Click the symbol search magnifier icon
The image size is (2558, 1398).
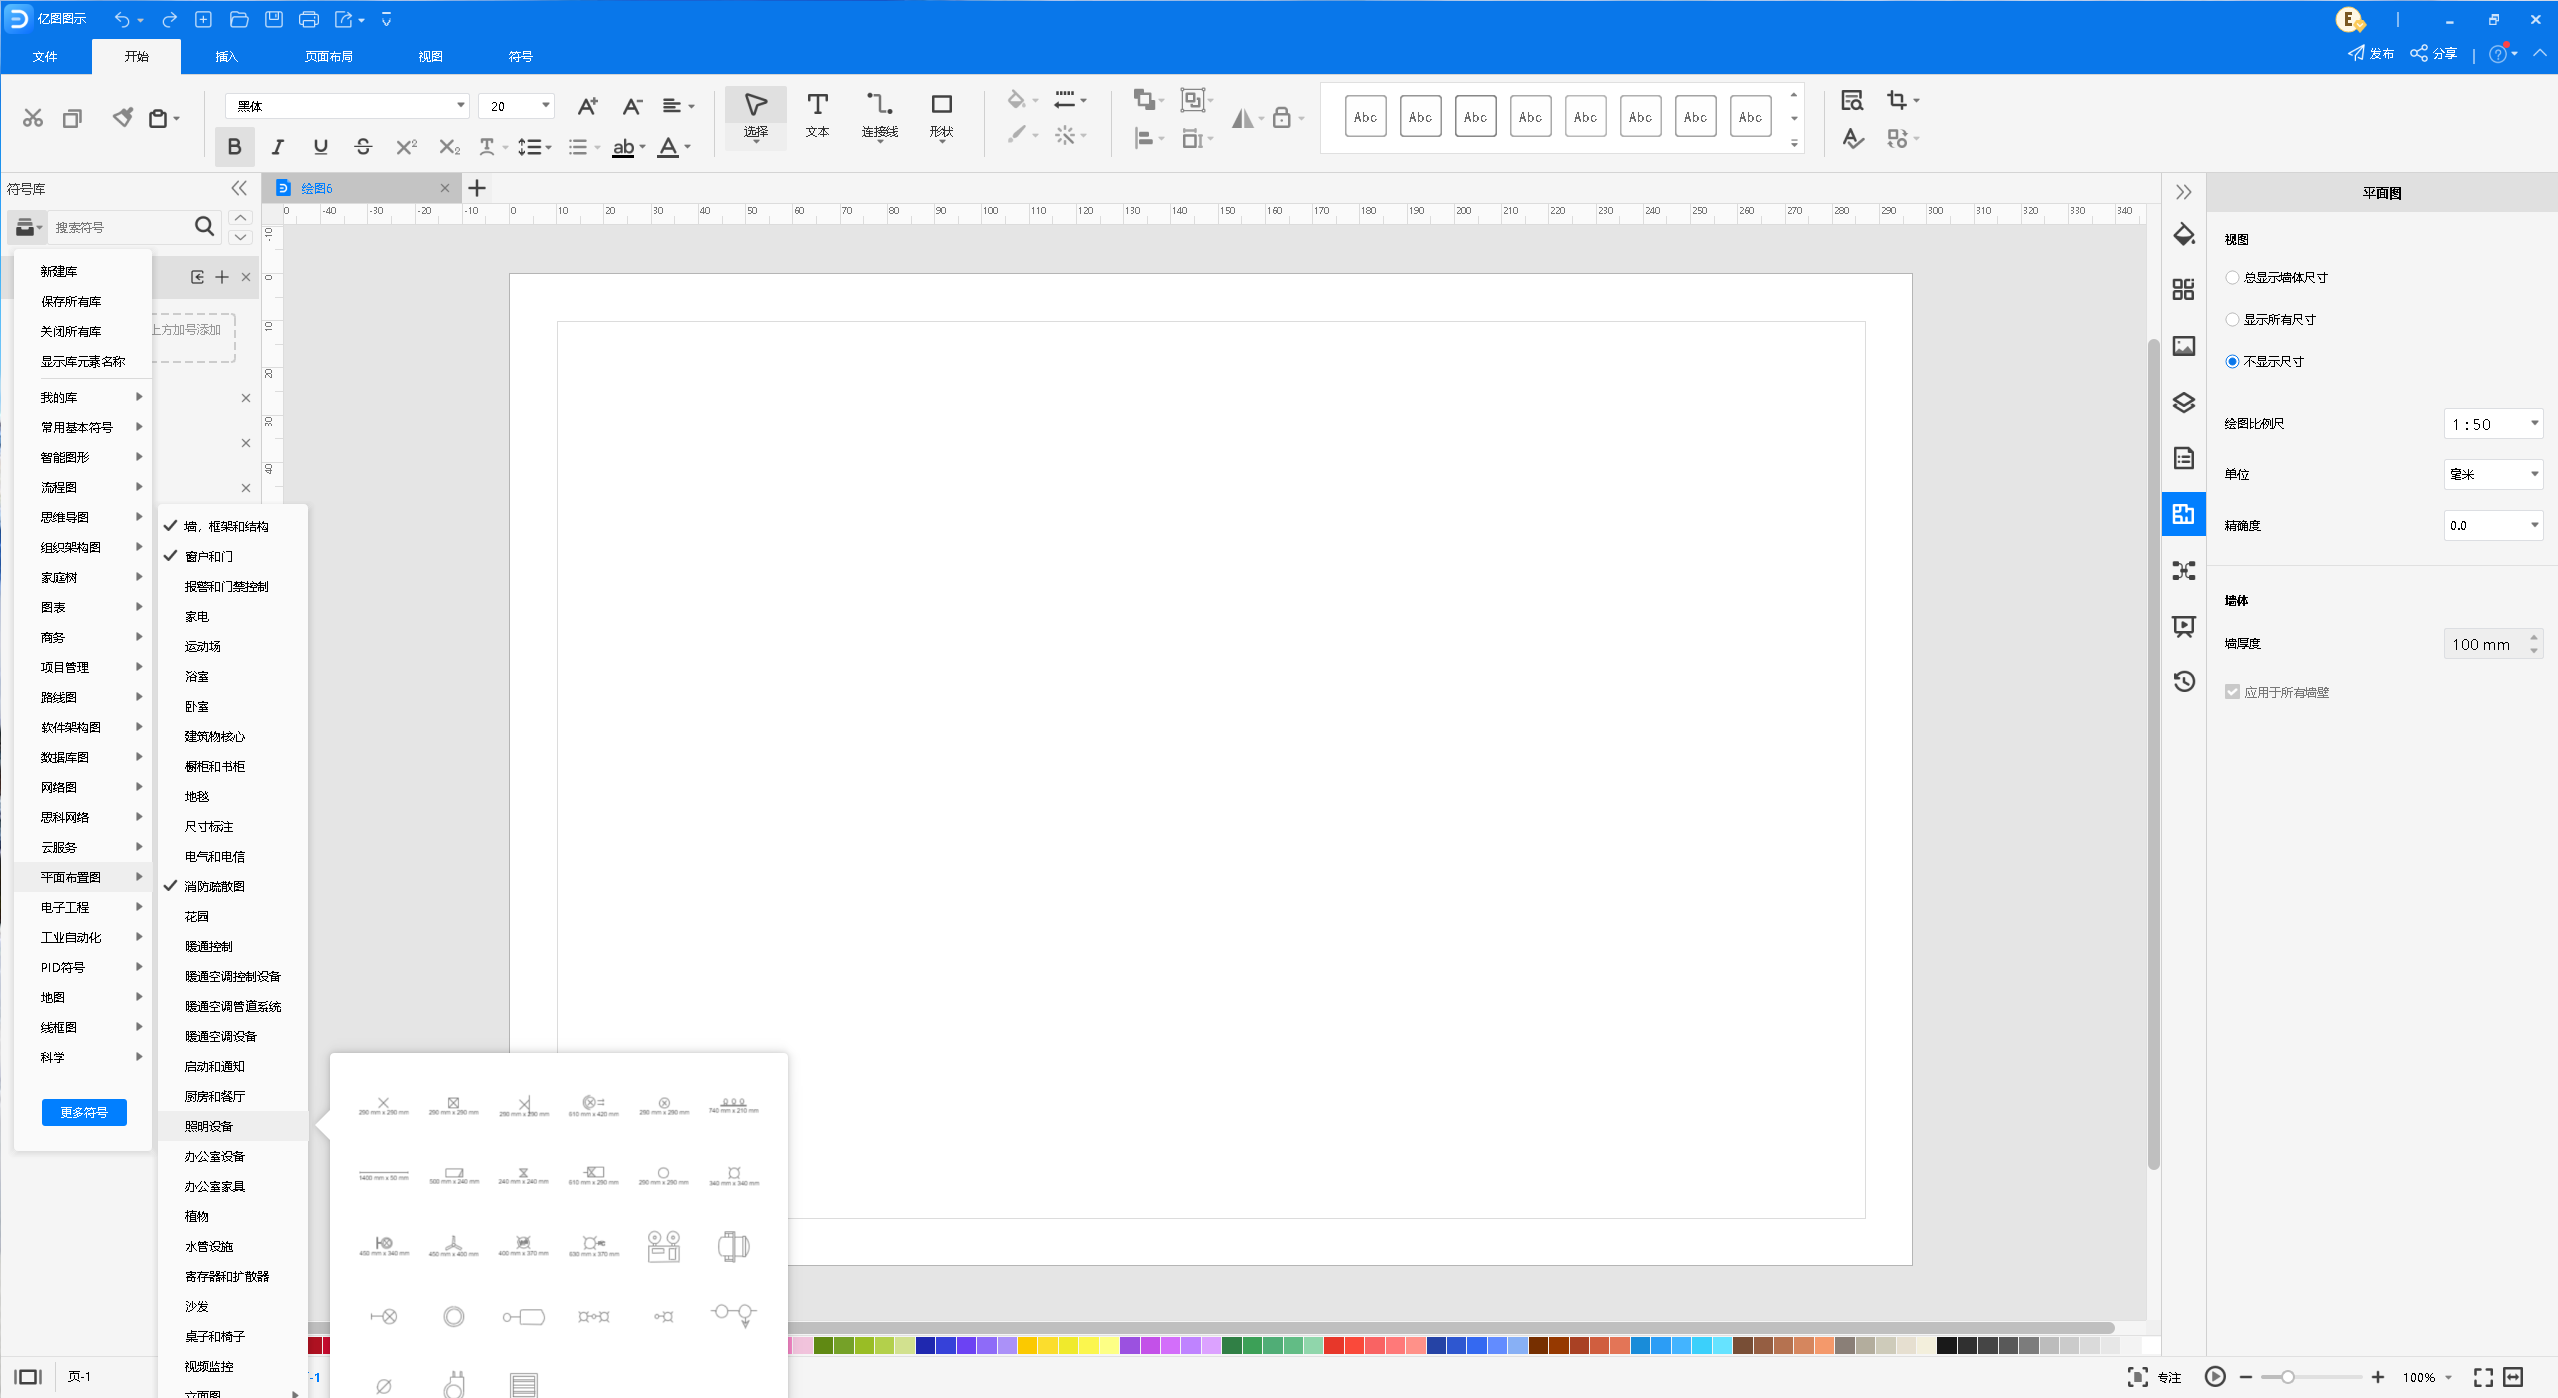click(204, 227)
